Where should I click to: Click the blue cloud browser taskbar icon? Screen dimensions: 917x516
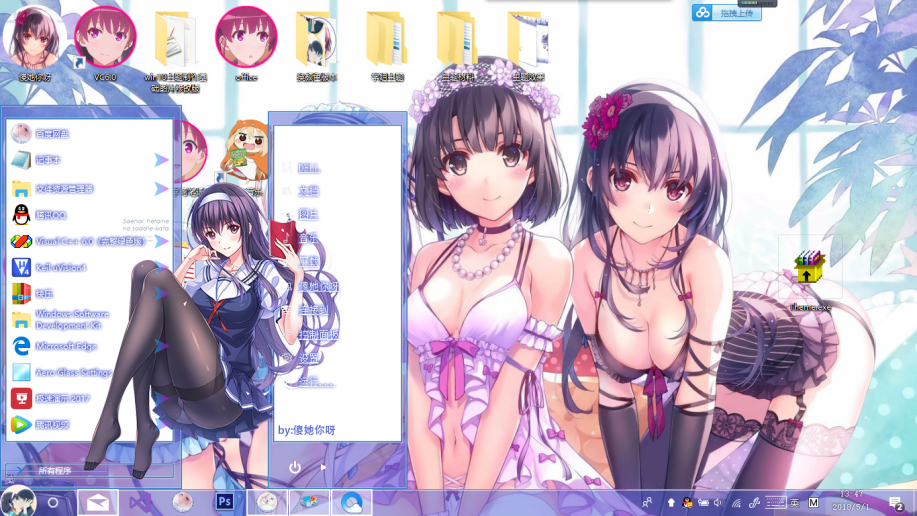[351, 502]
